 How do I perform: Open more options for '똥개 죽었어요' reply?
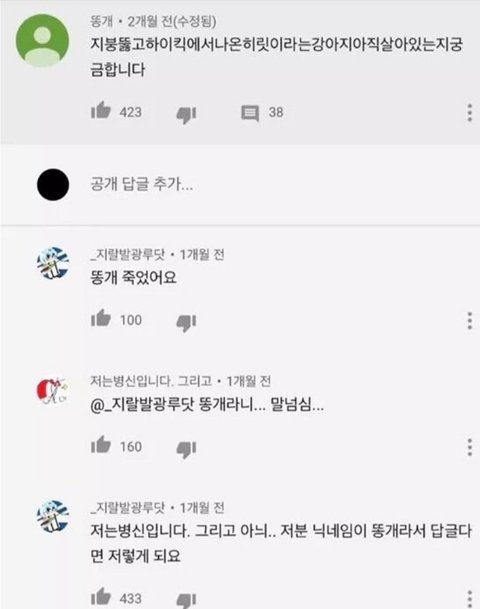[x=470, y=320]
